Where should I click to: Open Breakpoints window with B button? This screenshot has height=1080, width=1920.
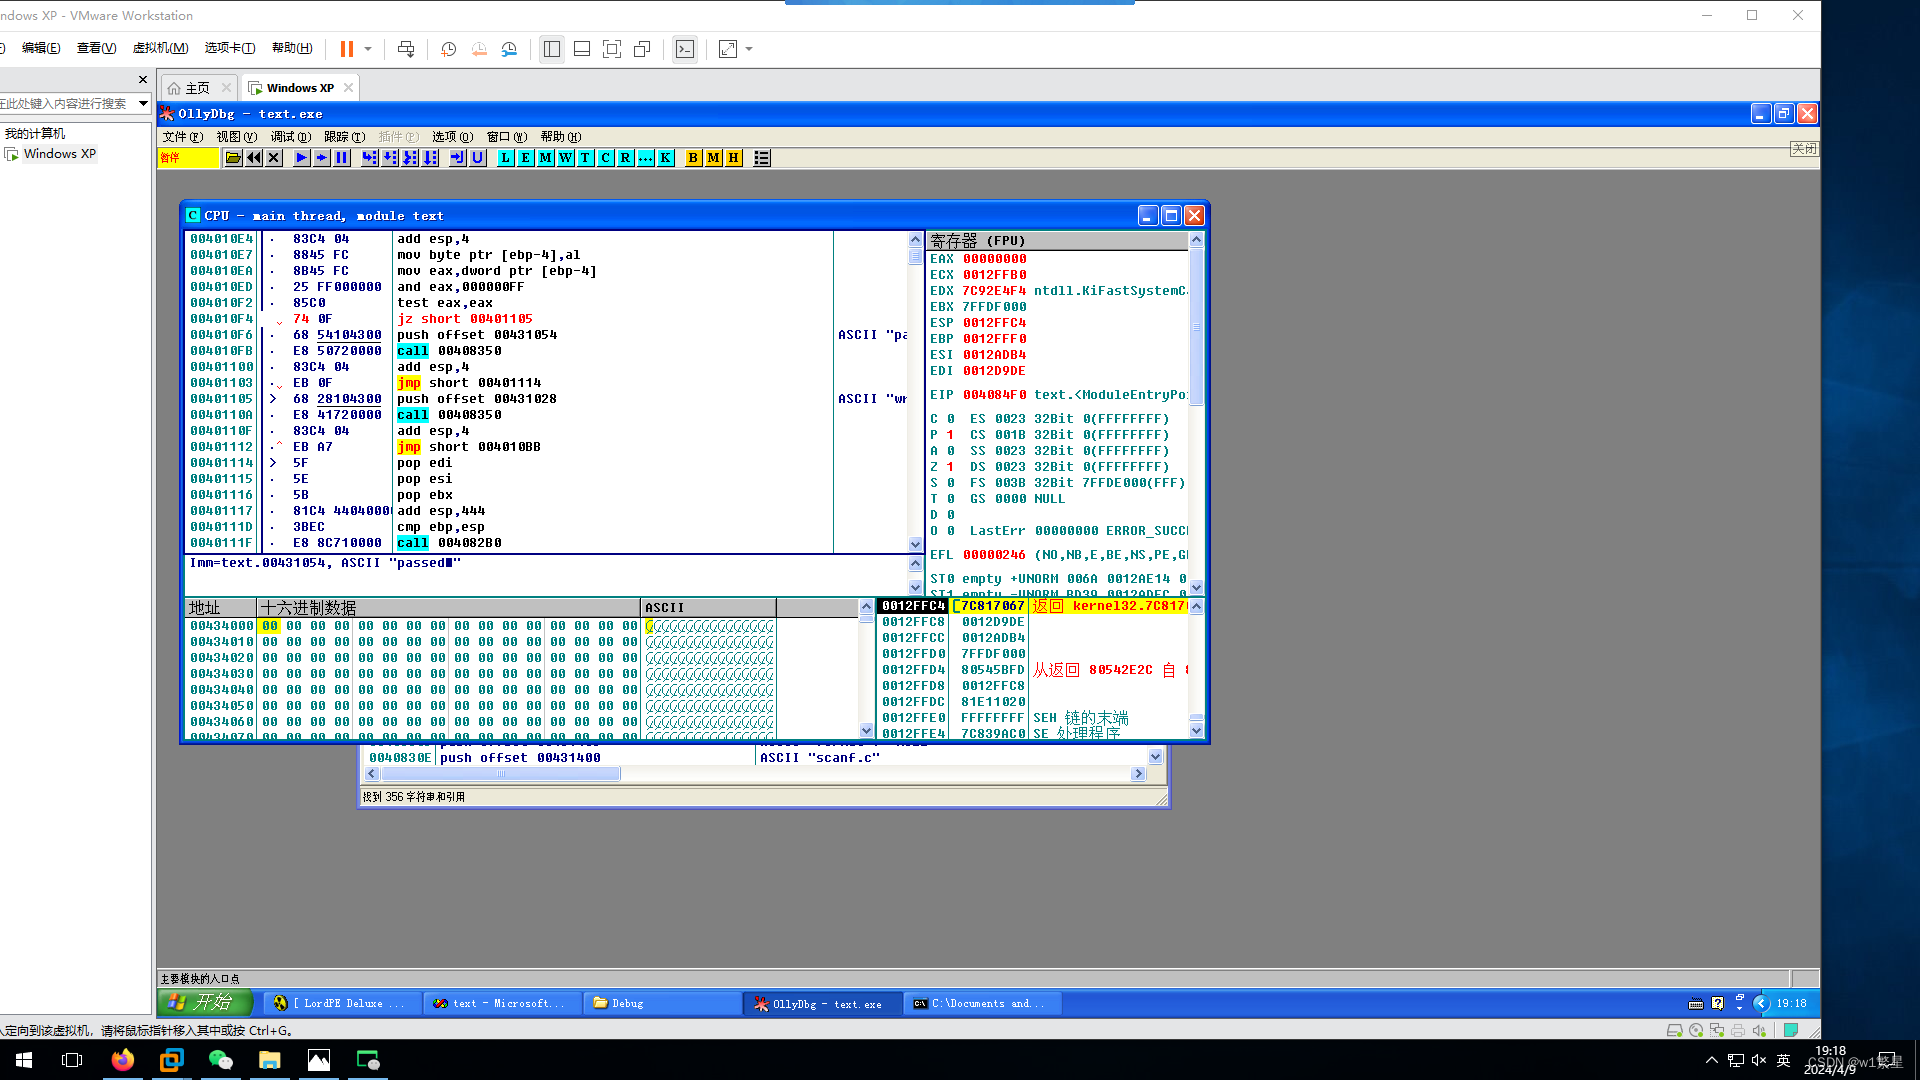pos(693,158)
